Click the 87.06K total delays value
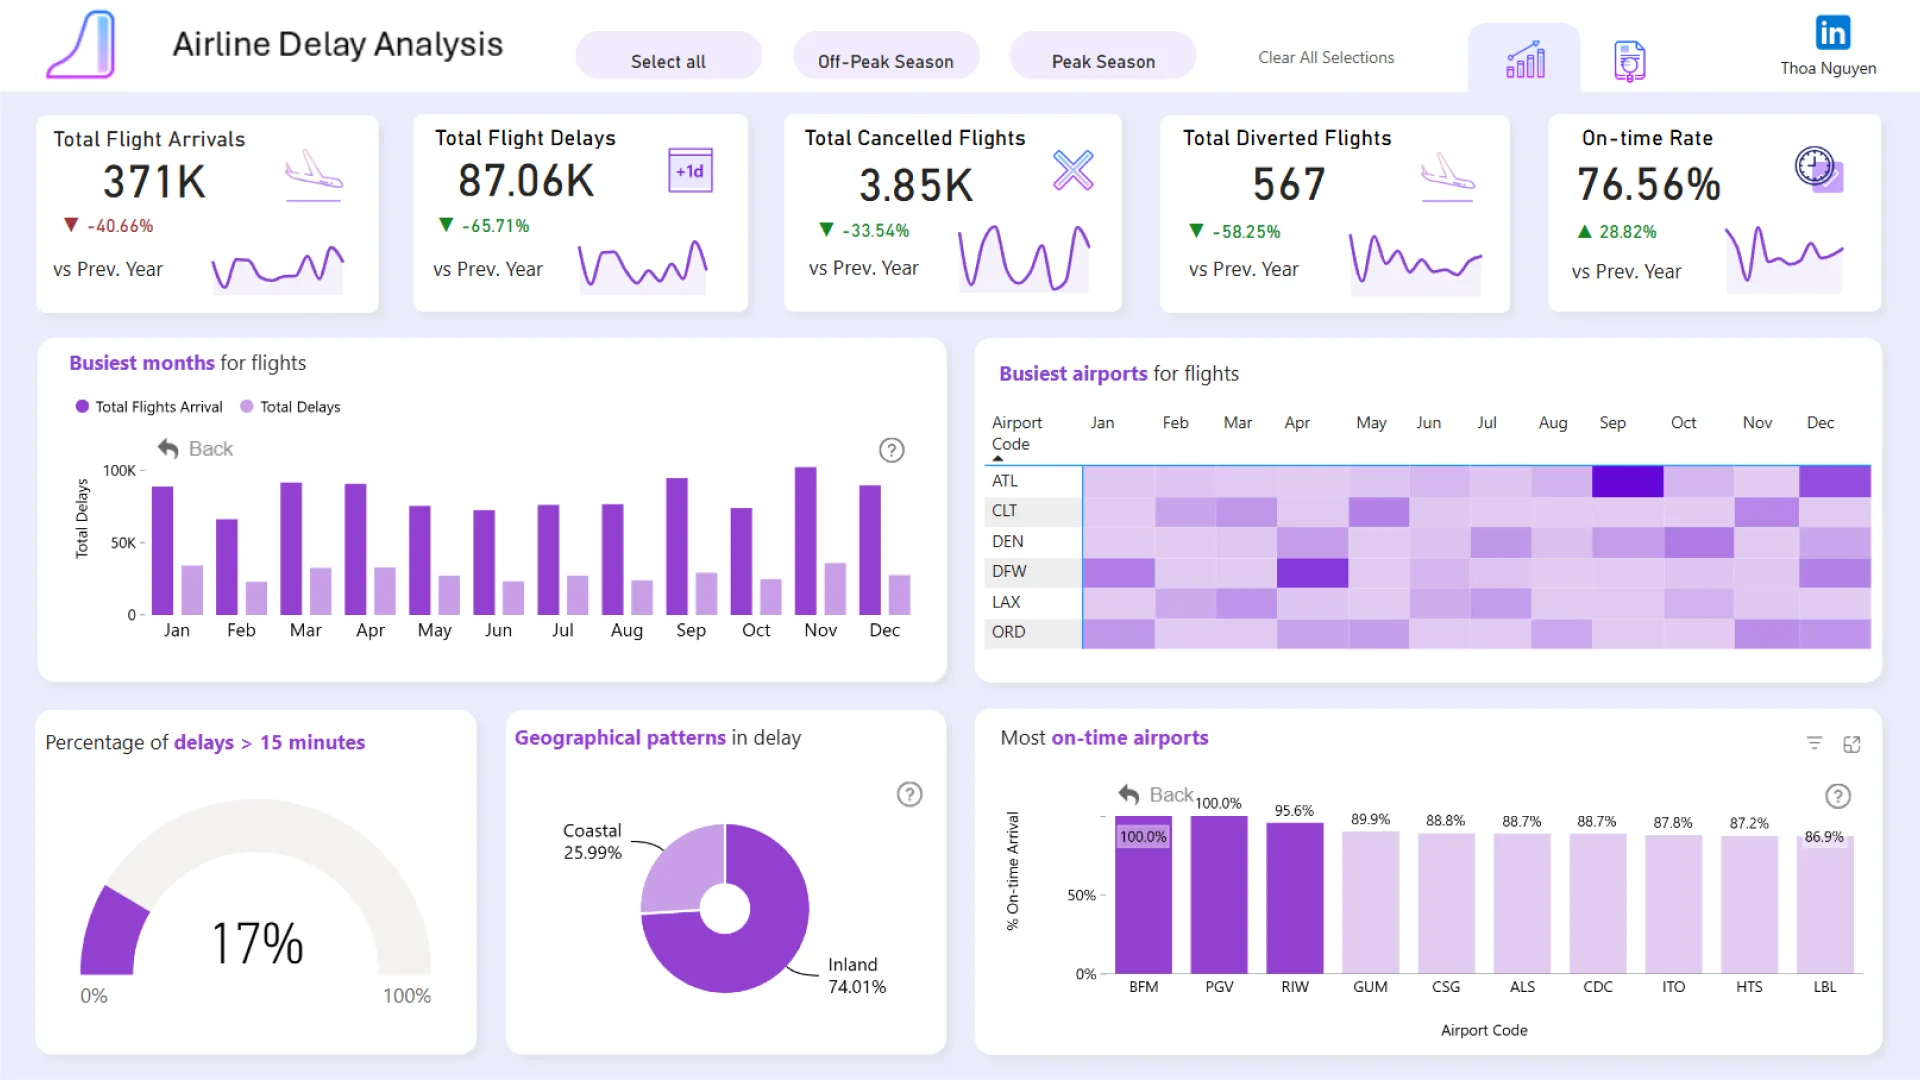Screen dimensions: 1920x1080 click(x=526, y=181)
